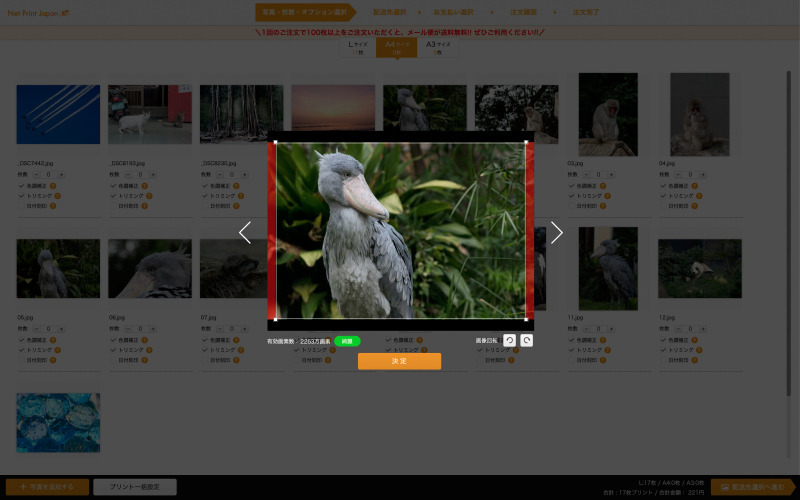This screenshot has width=800, height=500.
Task: Open 配送先選択 step in header
Action: pos(390,12)
